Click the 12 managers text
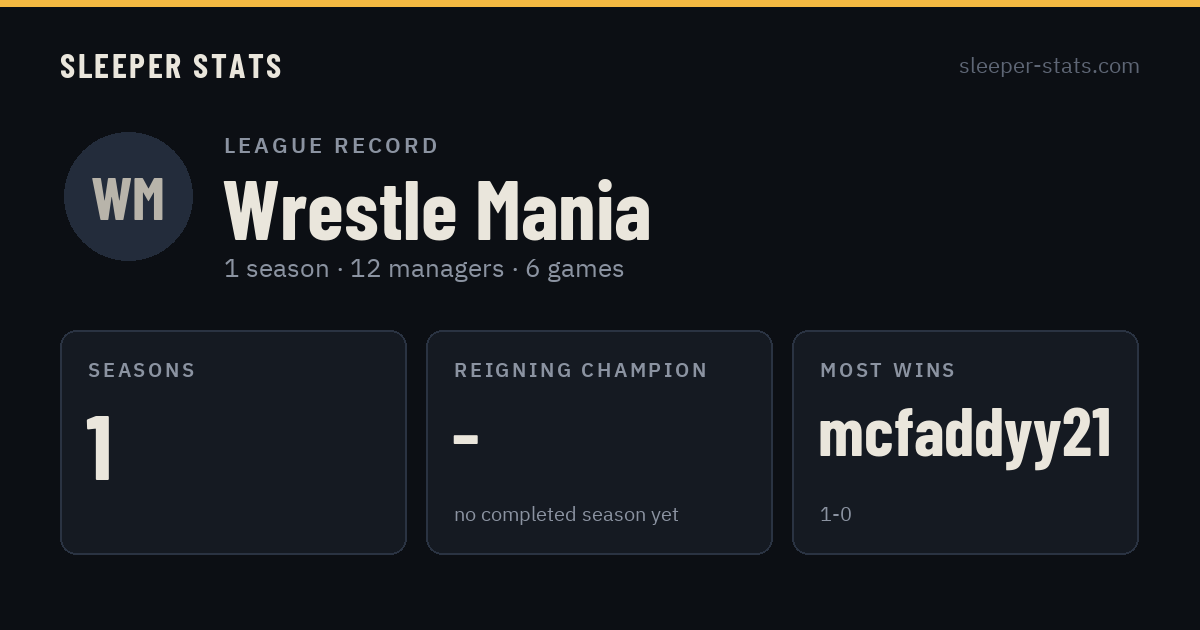Screen dimensions: 1200x630 point(427,269)
